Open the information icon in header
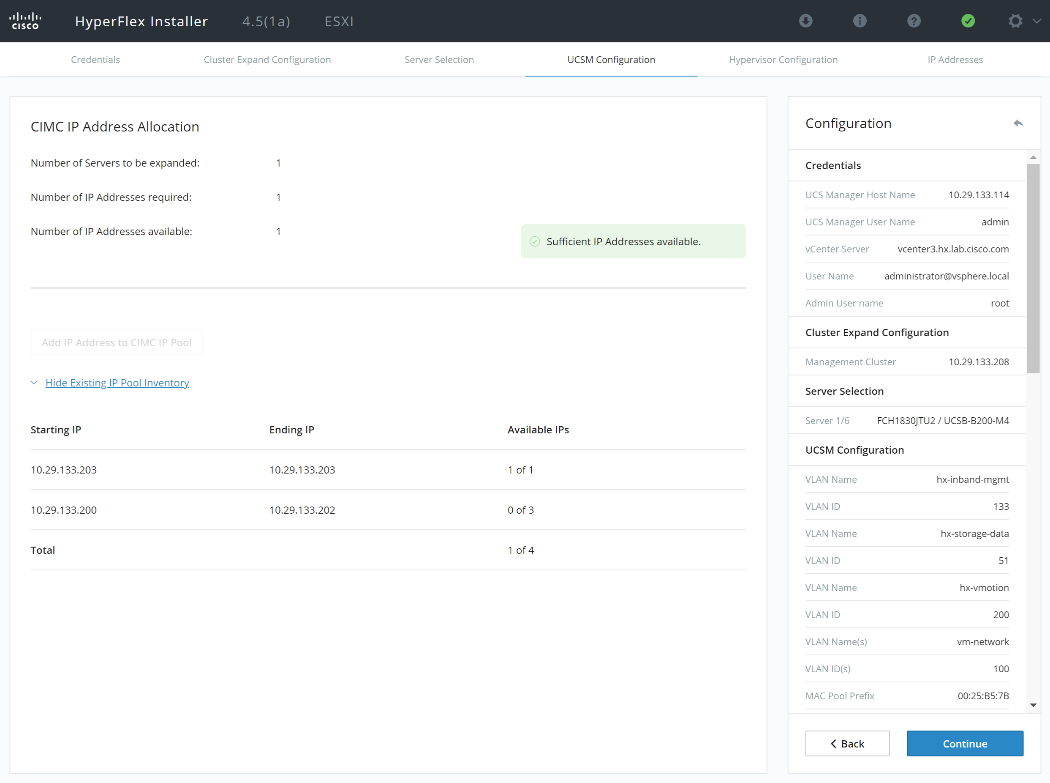This screenshot has width=1050, height=783. 860,21
